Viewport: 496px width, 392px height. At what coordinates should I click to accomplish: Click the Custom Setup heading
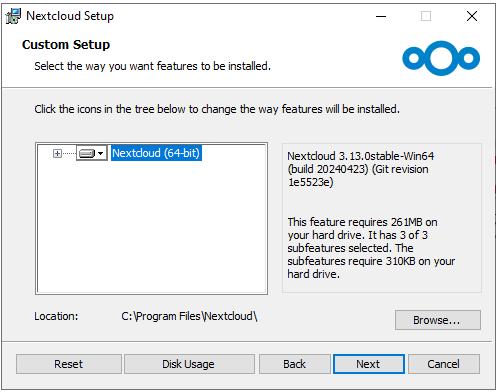click(x=66, y=45)
